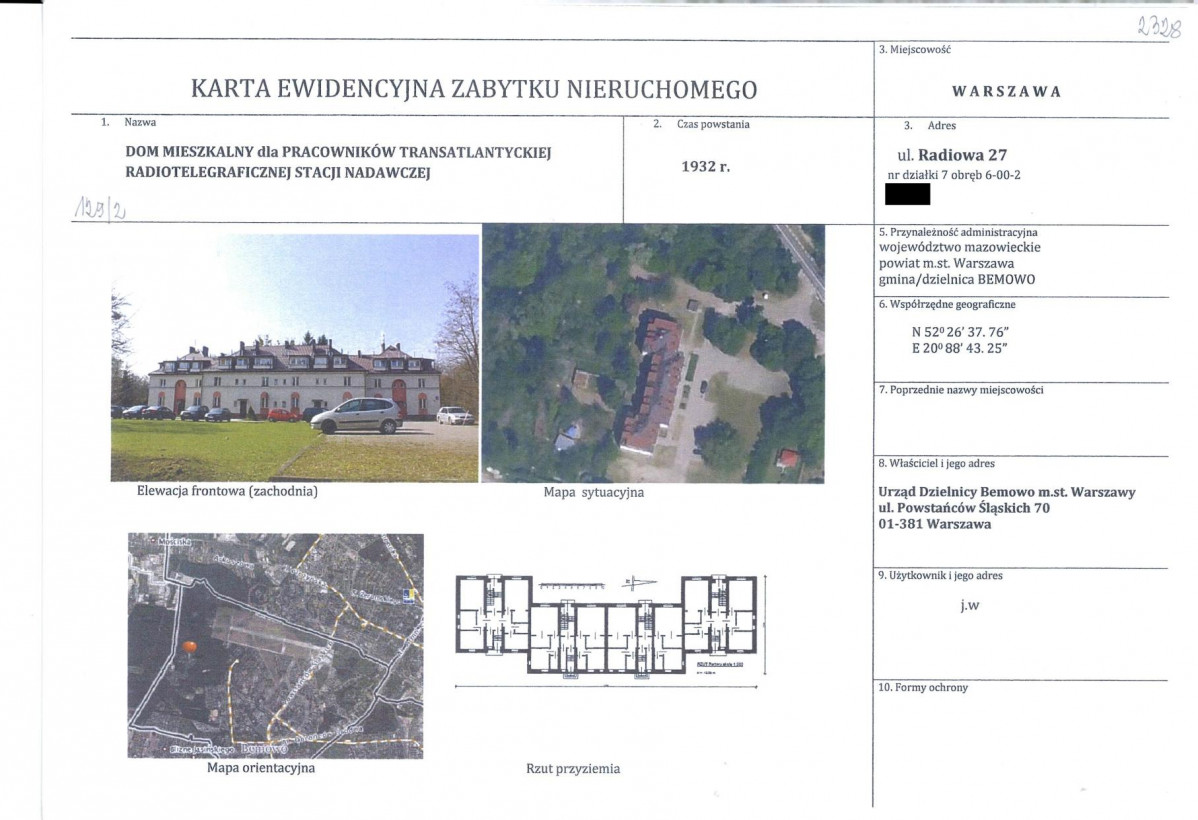
Task: Select the address ul. Radiowa 27
Action: tap(952, 155)
